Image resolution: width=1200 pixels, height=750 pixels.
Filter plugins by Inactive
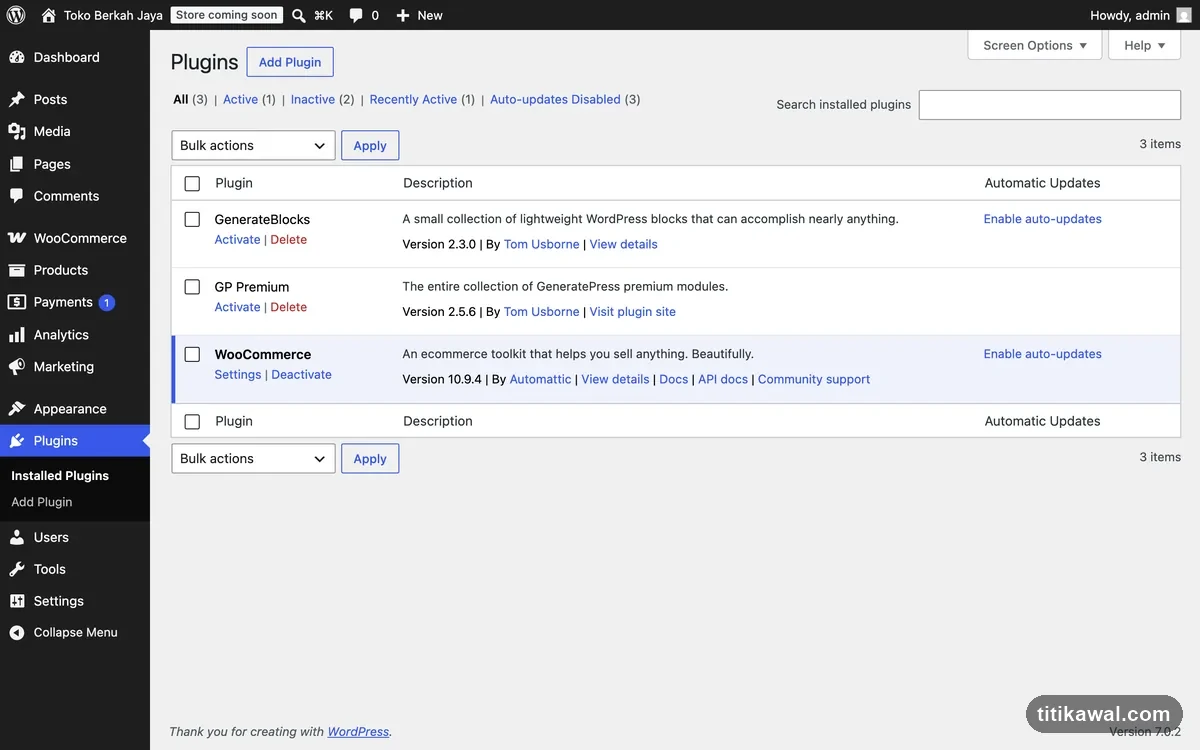313,99
